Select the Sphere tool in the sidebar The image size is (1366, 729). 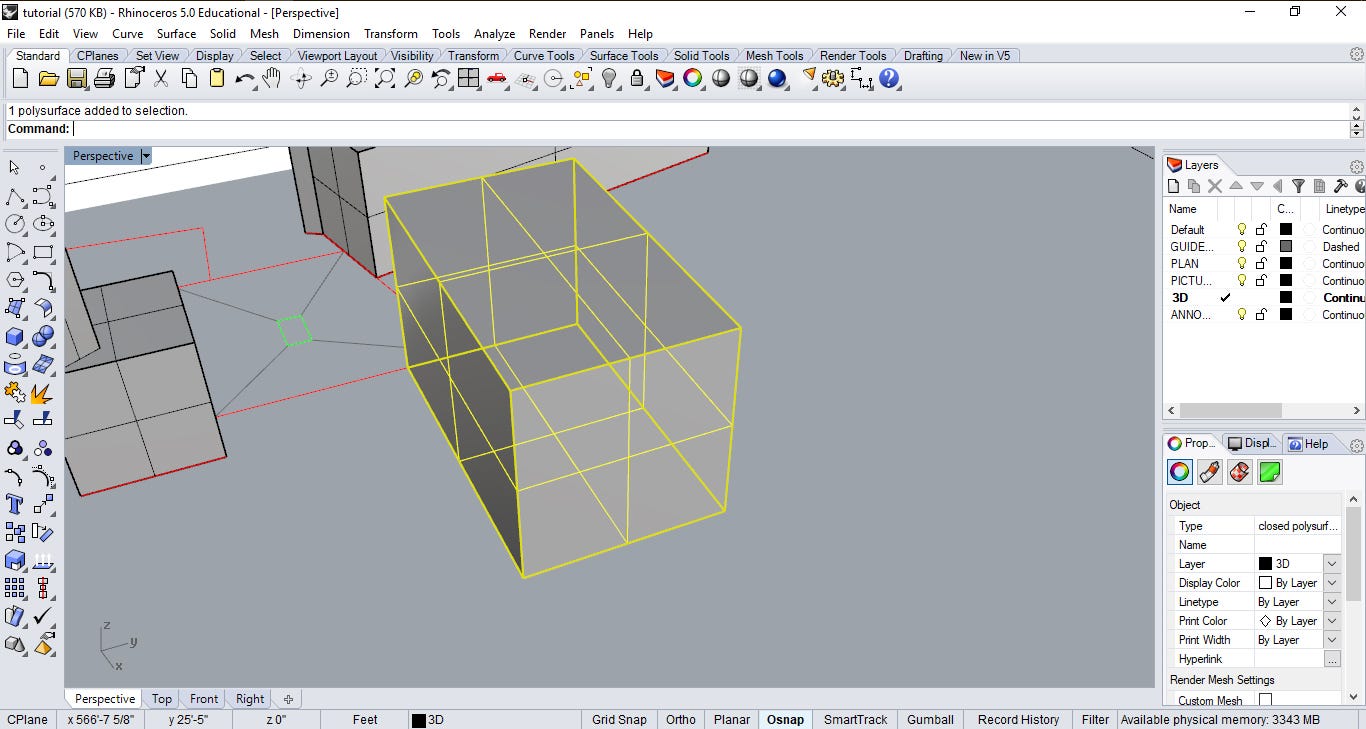[x=43, y=337]
